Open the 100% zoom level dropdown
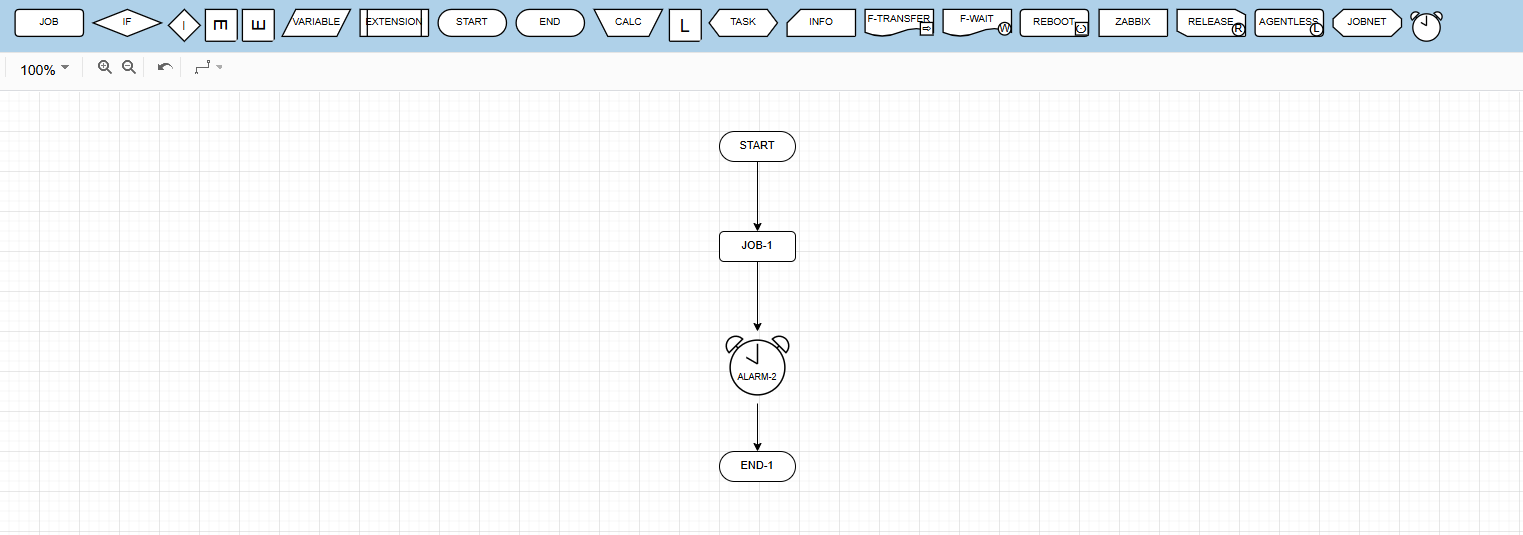The height and width of the screenshot is (535, 1523). pos(45,69)
